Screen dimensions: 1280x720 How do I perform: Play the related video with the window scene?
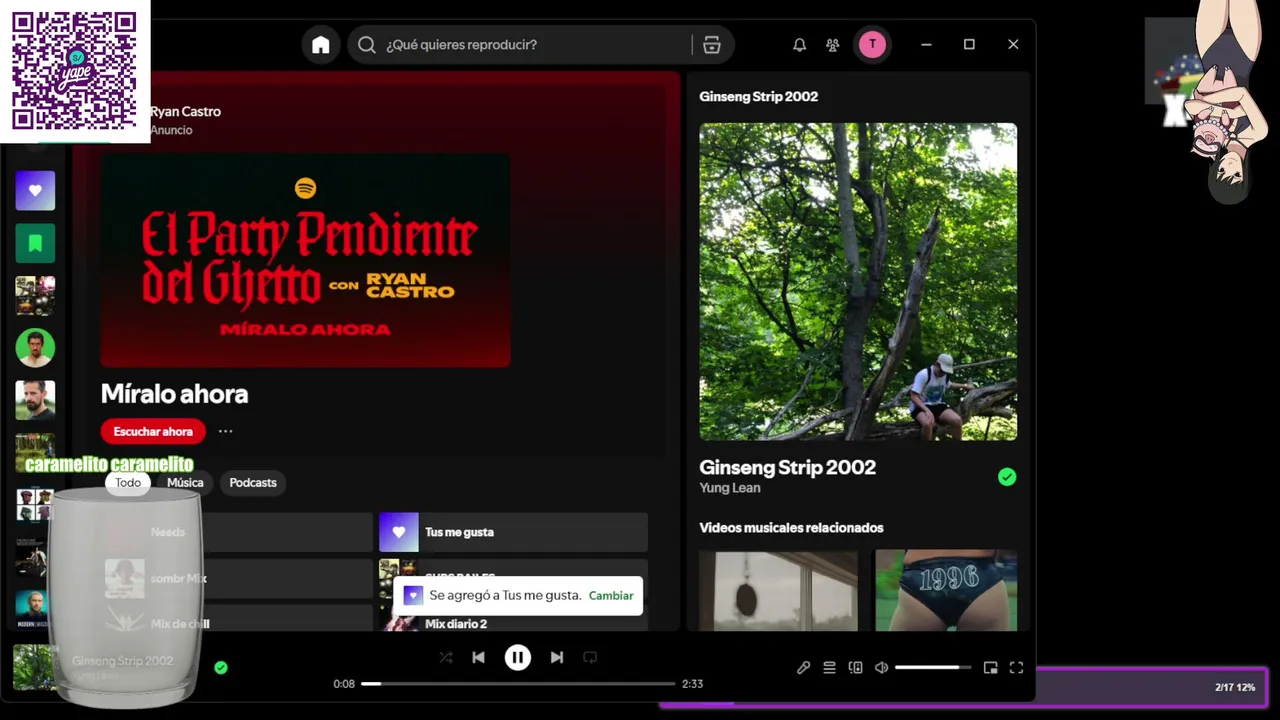coord(778,590)
